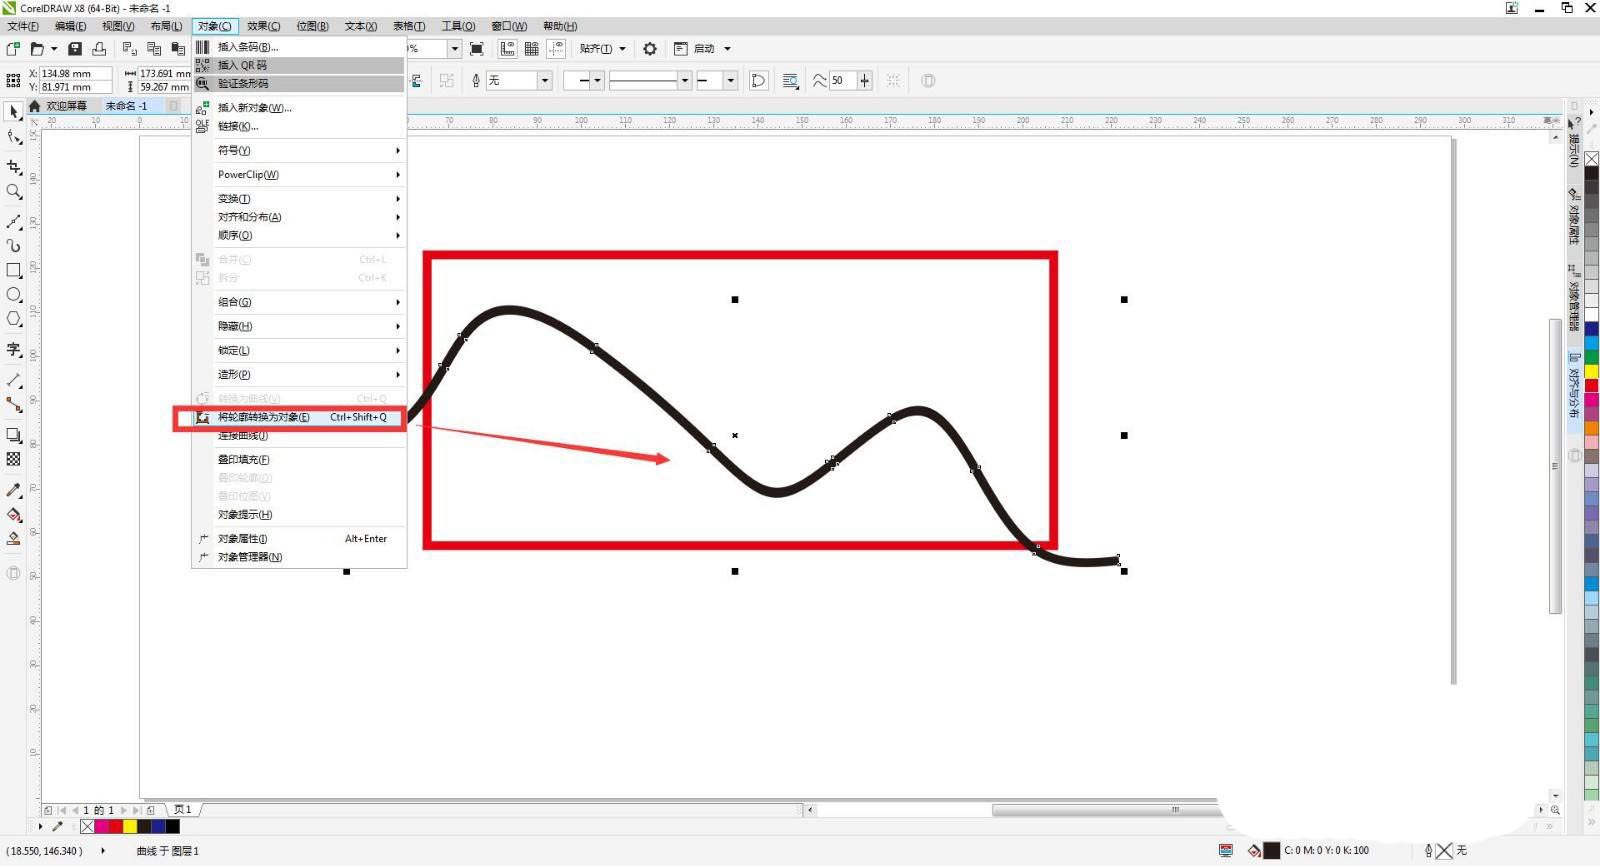
Task: Select the Rectangle tool
Action: click(x=14, y=270)
